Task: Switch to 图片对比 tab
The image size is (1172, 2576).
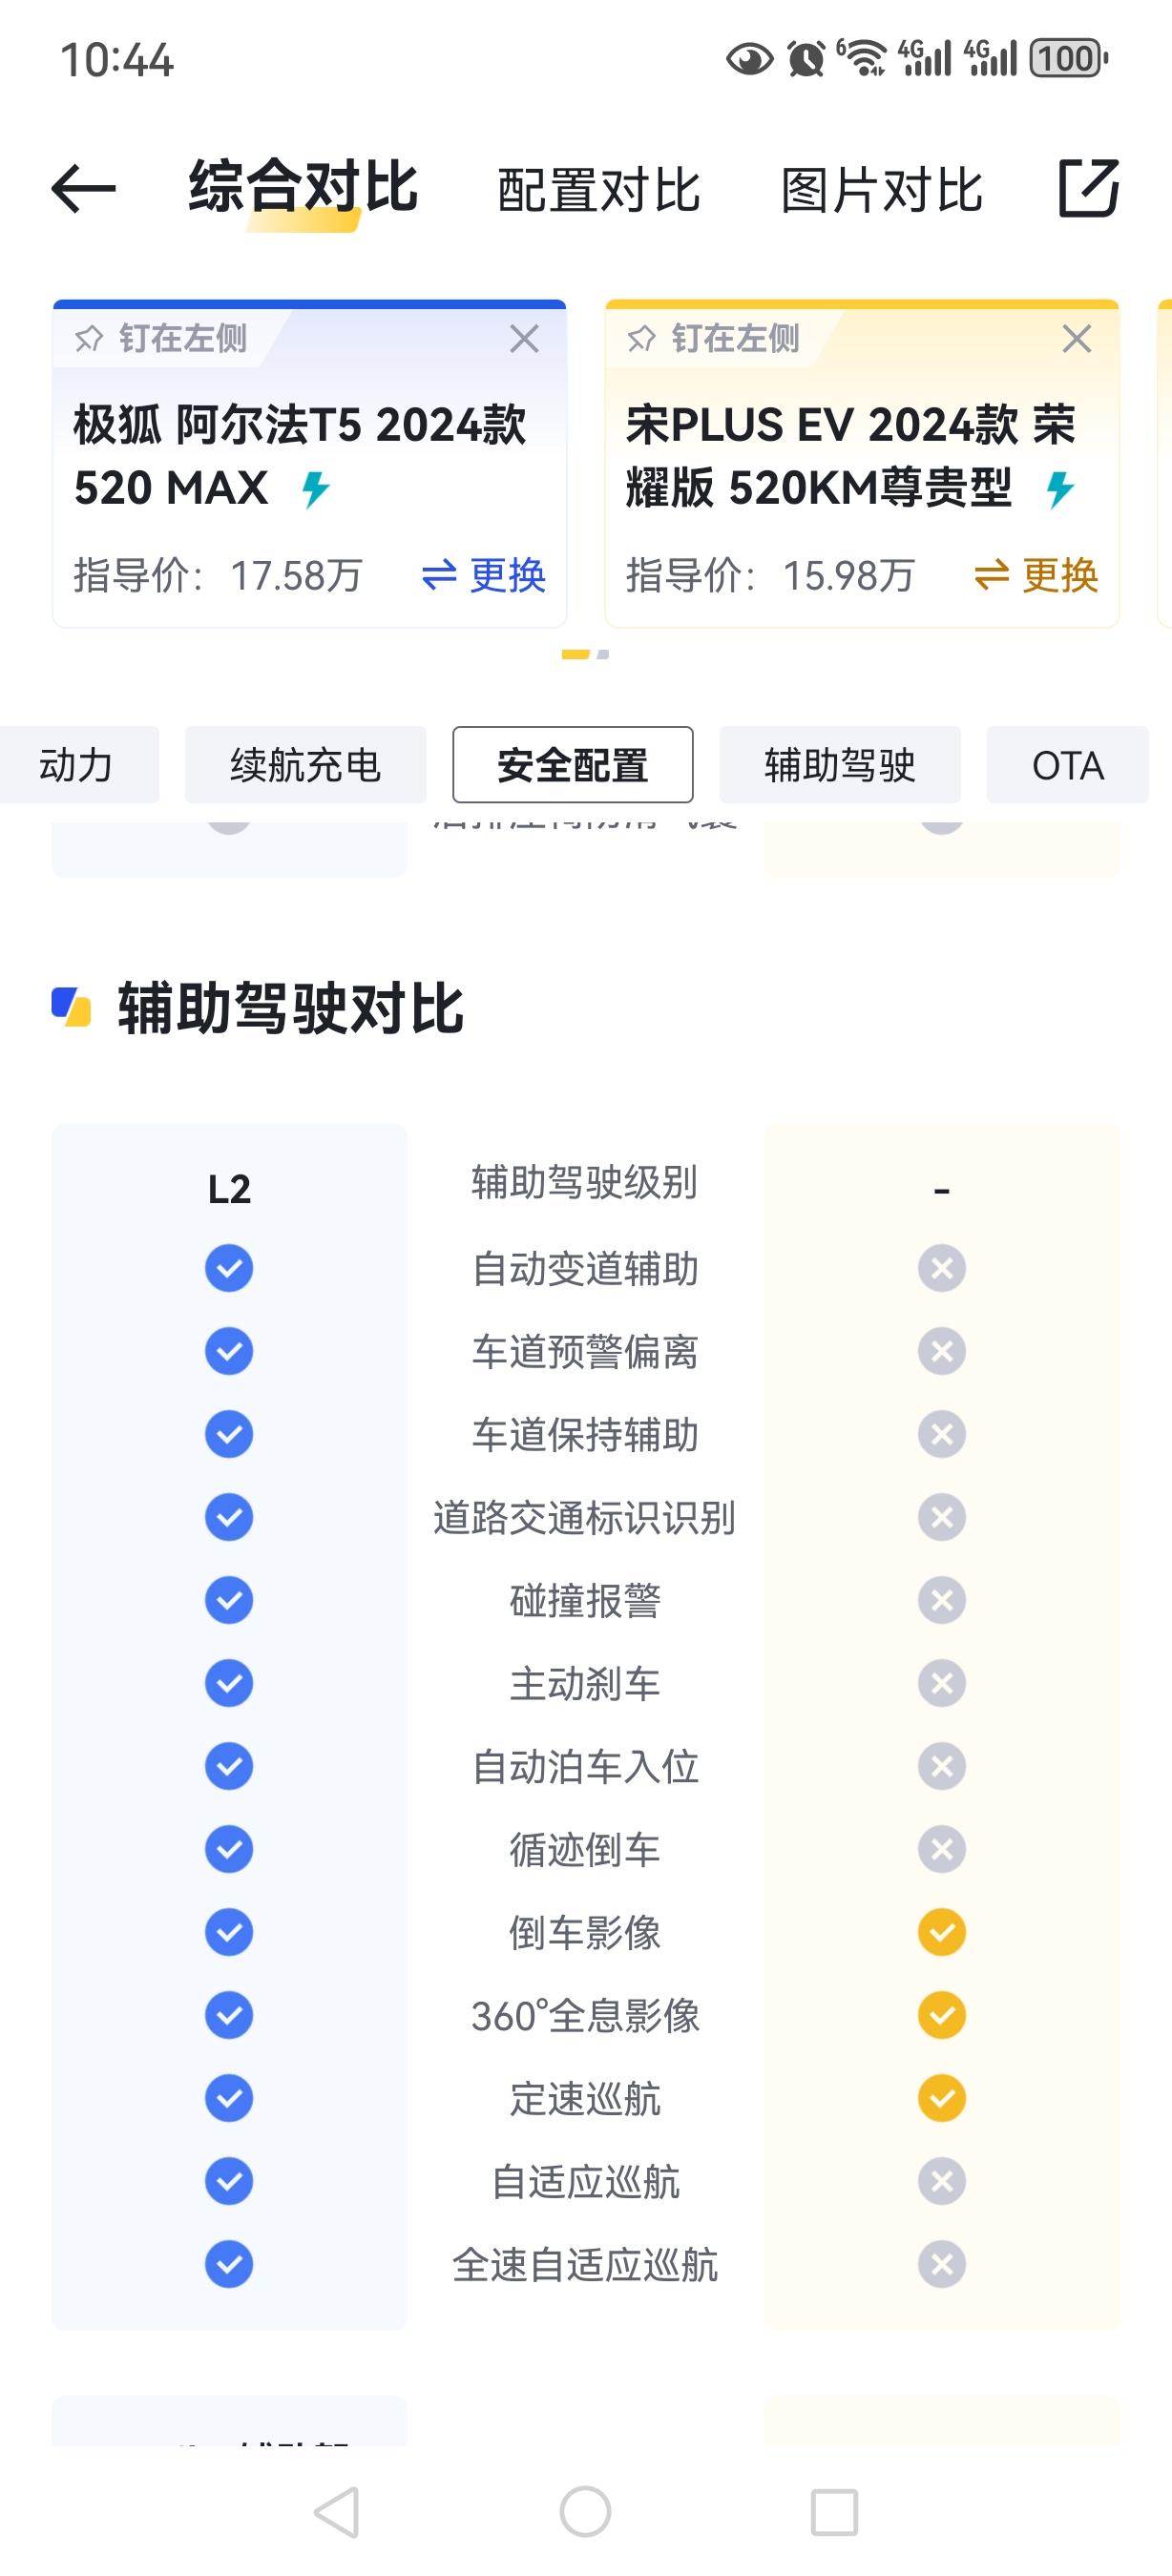Action: point(881,190)
